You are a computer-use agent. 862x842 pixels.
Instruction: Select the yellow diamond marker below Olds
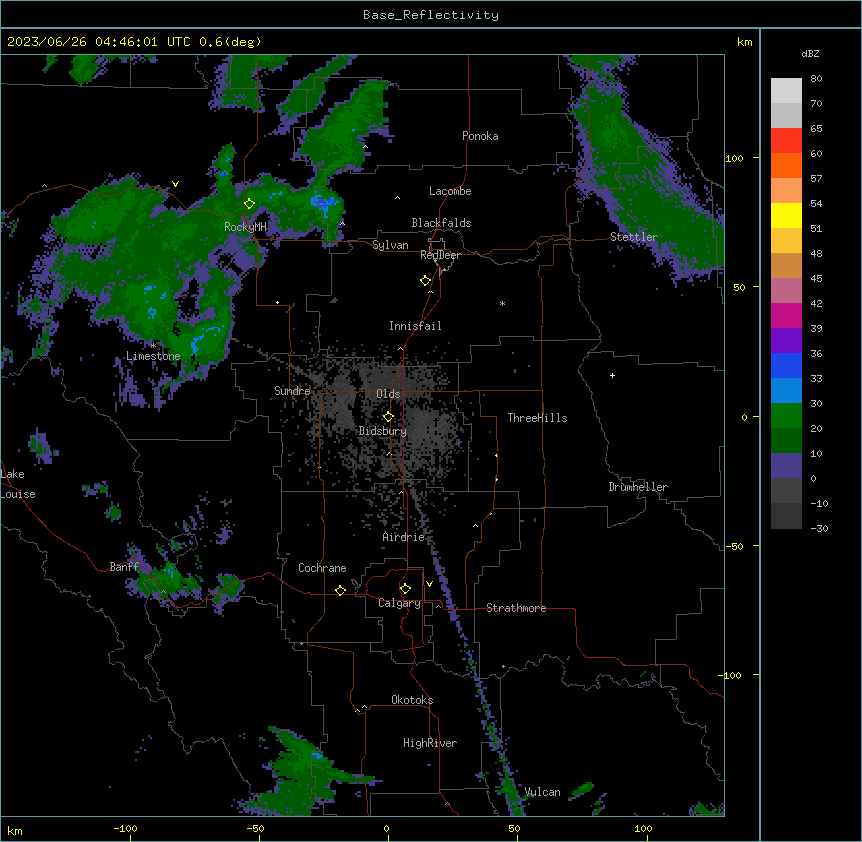[388, 417]
